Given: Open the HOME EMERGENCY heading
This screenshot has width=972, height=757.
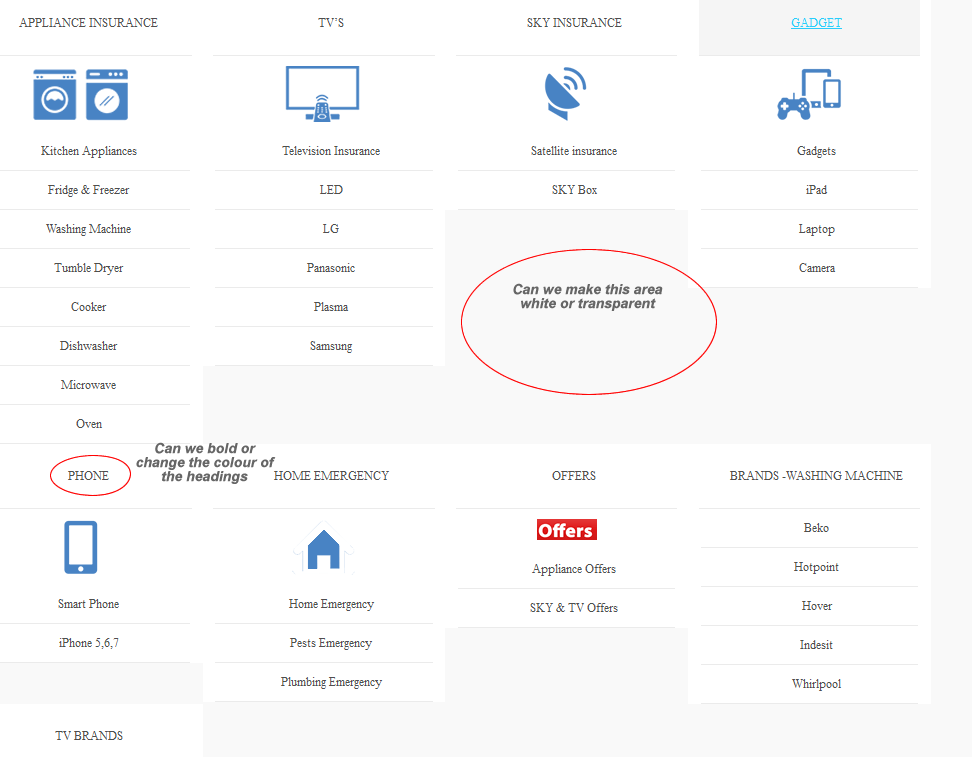Looking at the screenshot, I should point(331,476).
